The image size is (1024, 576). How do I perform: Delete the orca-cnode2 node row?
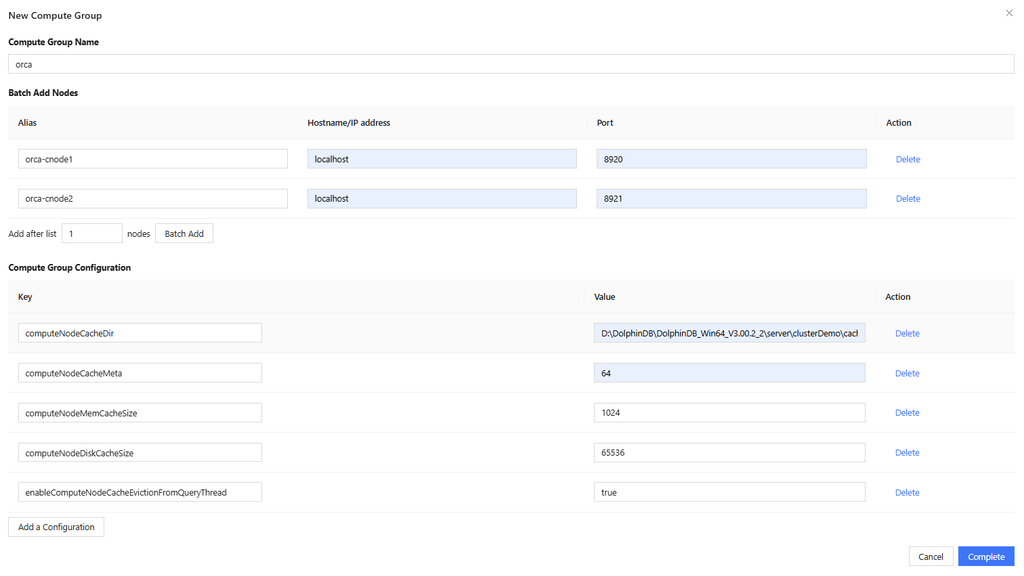tap(907, 199)
